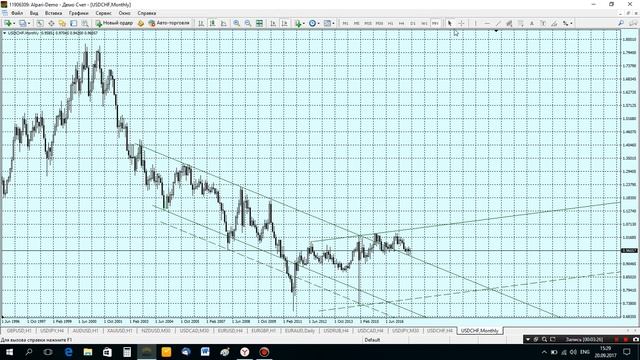Open the Файл menu
Viewport: 640px width, 360px height.
pyautogui.click(x=17, y=13)
